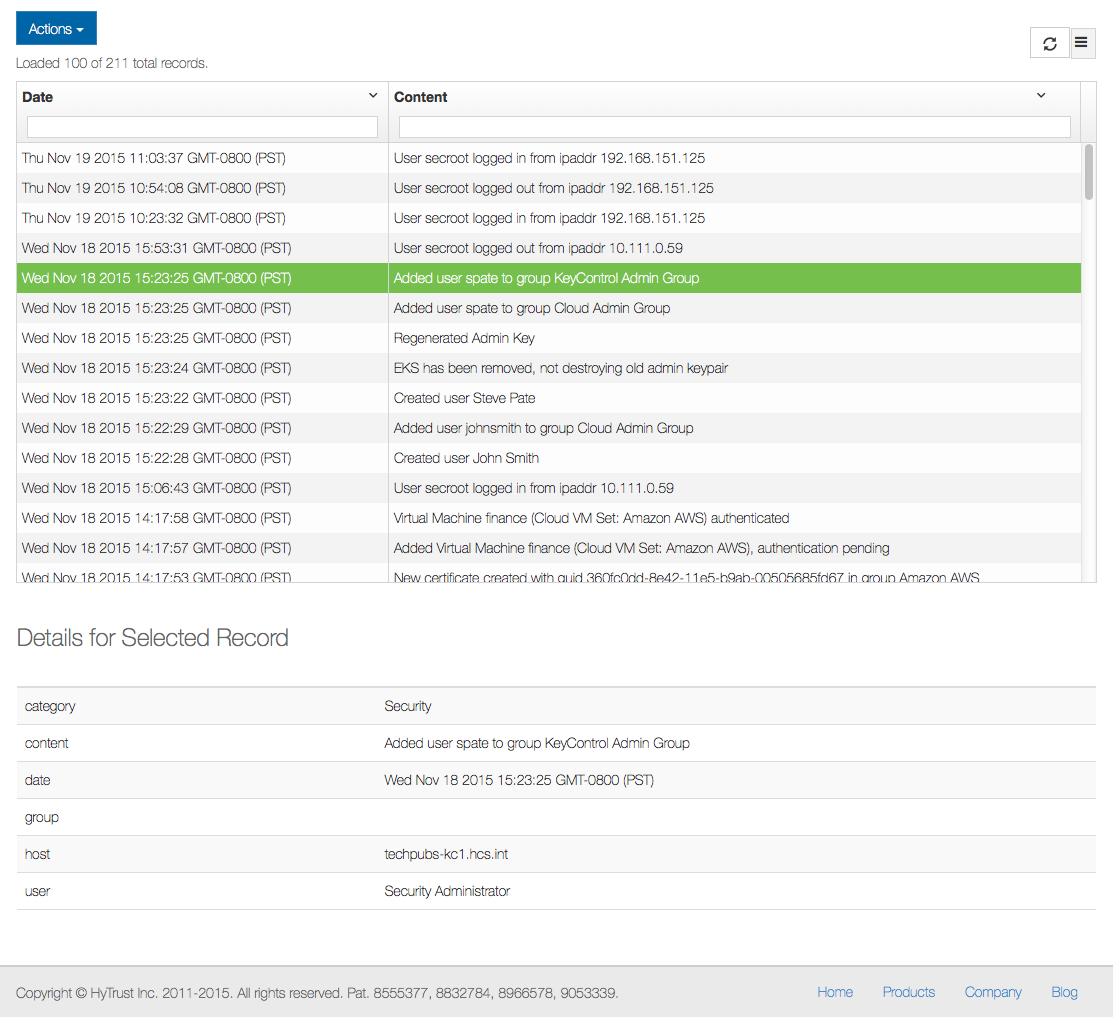Expand the Content column sort chevron
1113x1017 pixels.
point(1041,95)
